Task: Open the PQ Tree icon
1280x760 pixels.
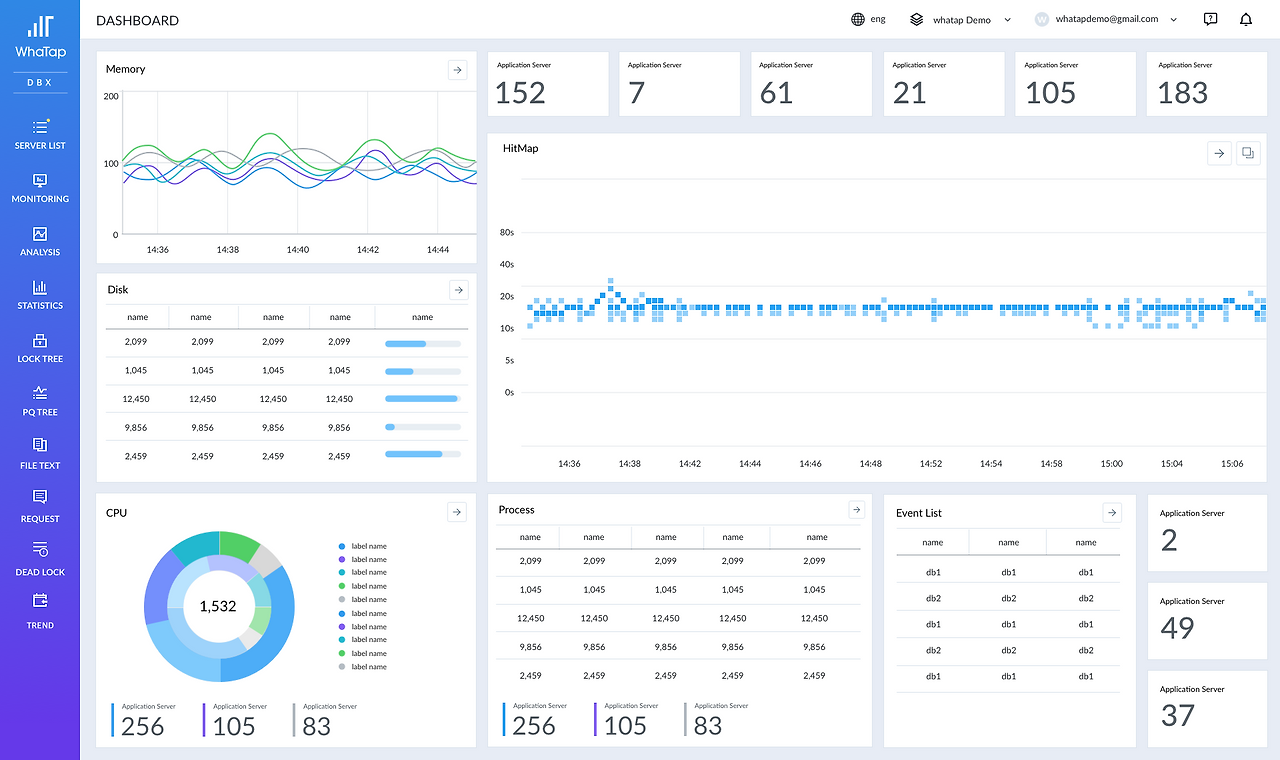Action: coord(40,396)
